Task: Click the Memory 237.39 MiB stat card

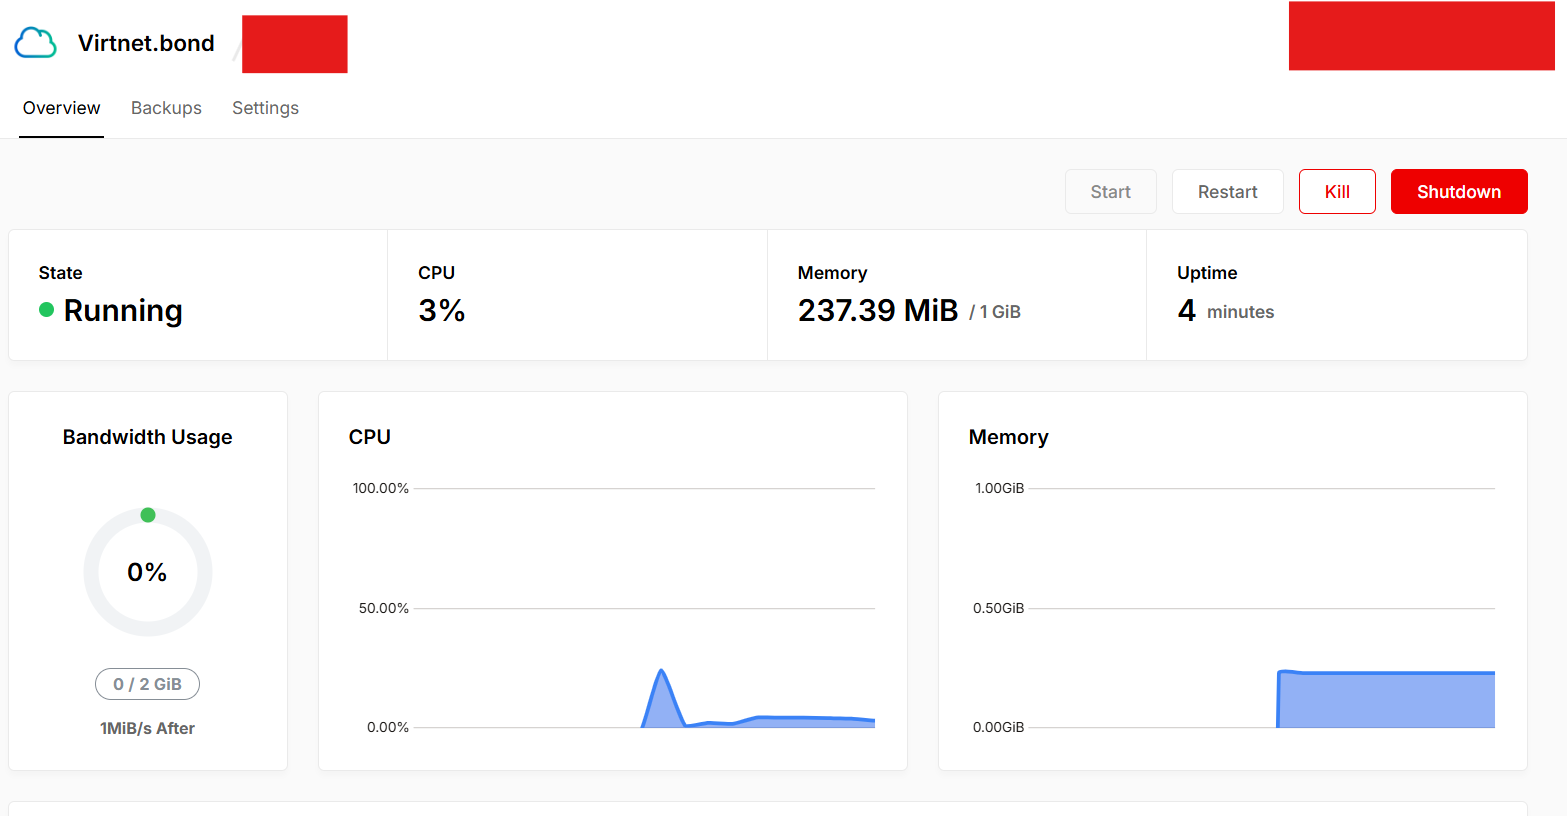Action: [956, 295]
